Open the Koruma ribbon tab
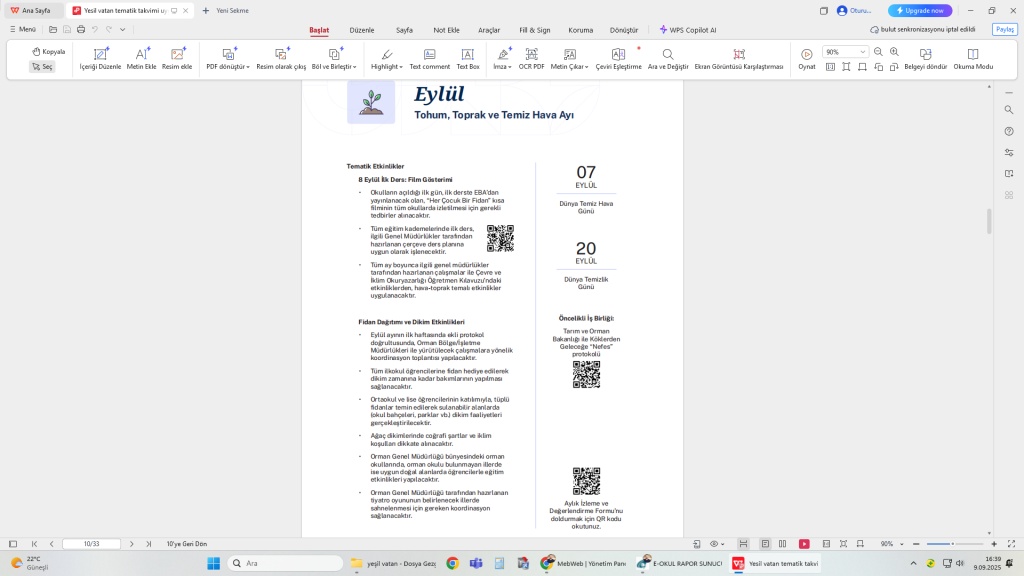1024x576 pixels. click(x=580, y=30)
